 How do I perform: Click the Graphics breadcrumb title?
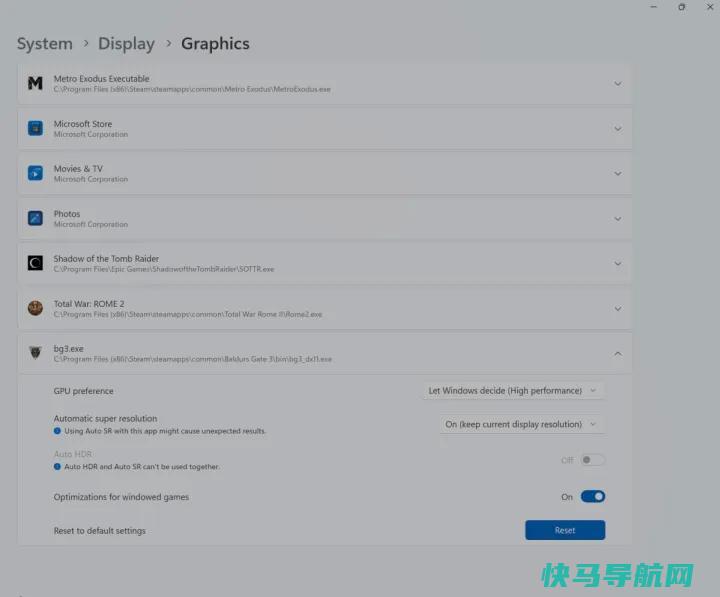[215, 44]
